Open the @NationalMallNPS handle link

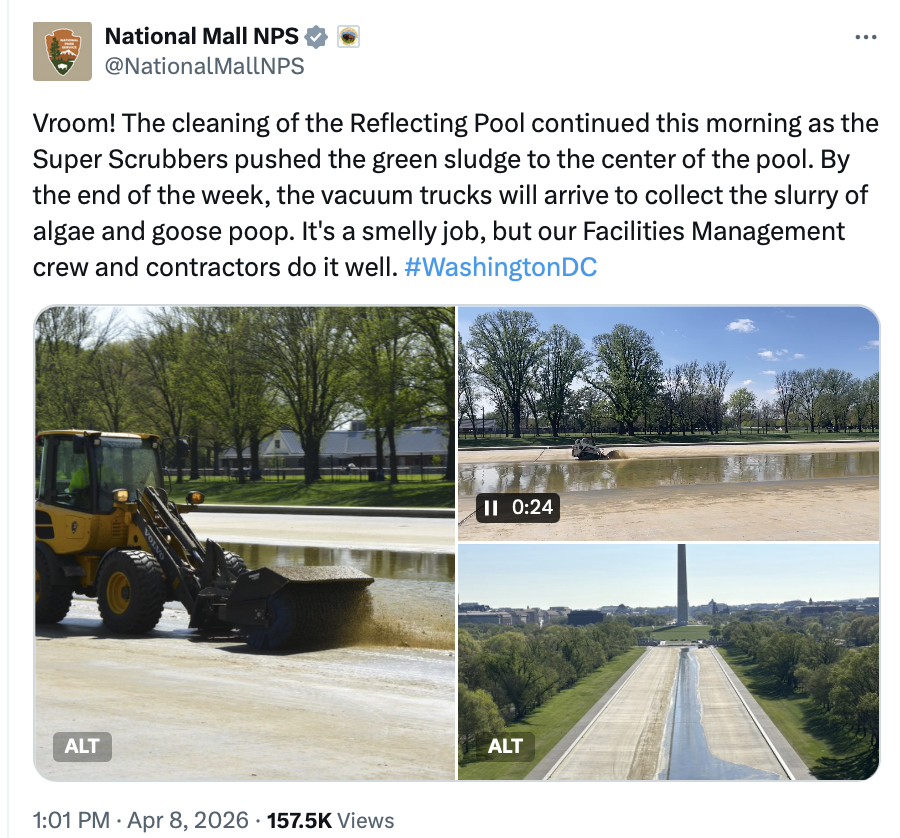pyautogui.click(x=204, y=66)
